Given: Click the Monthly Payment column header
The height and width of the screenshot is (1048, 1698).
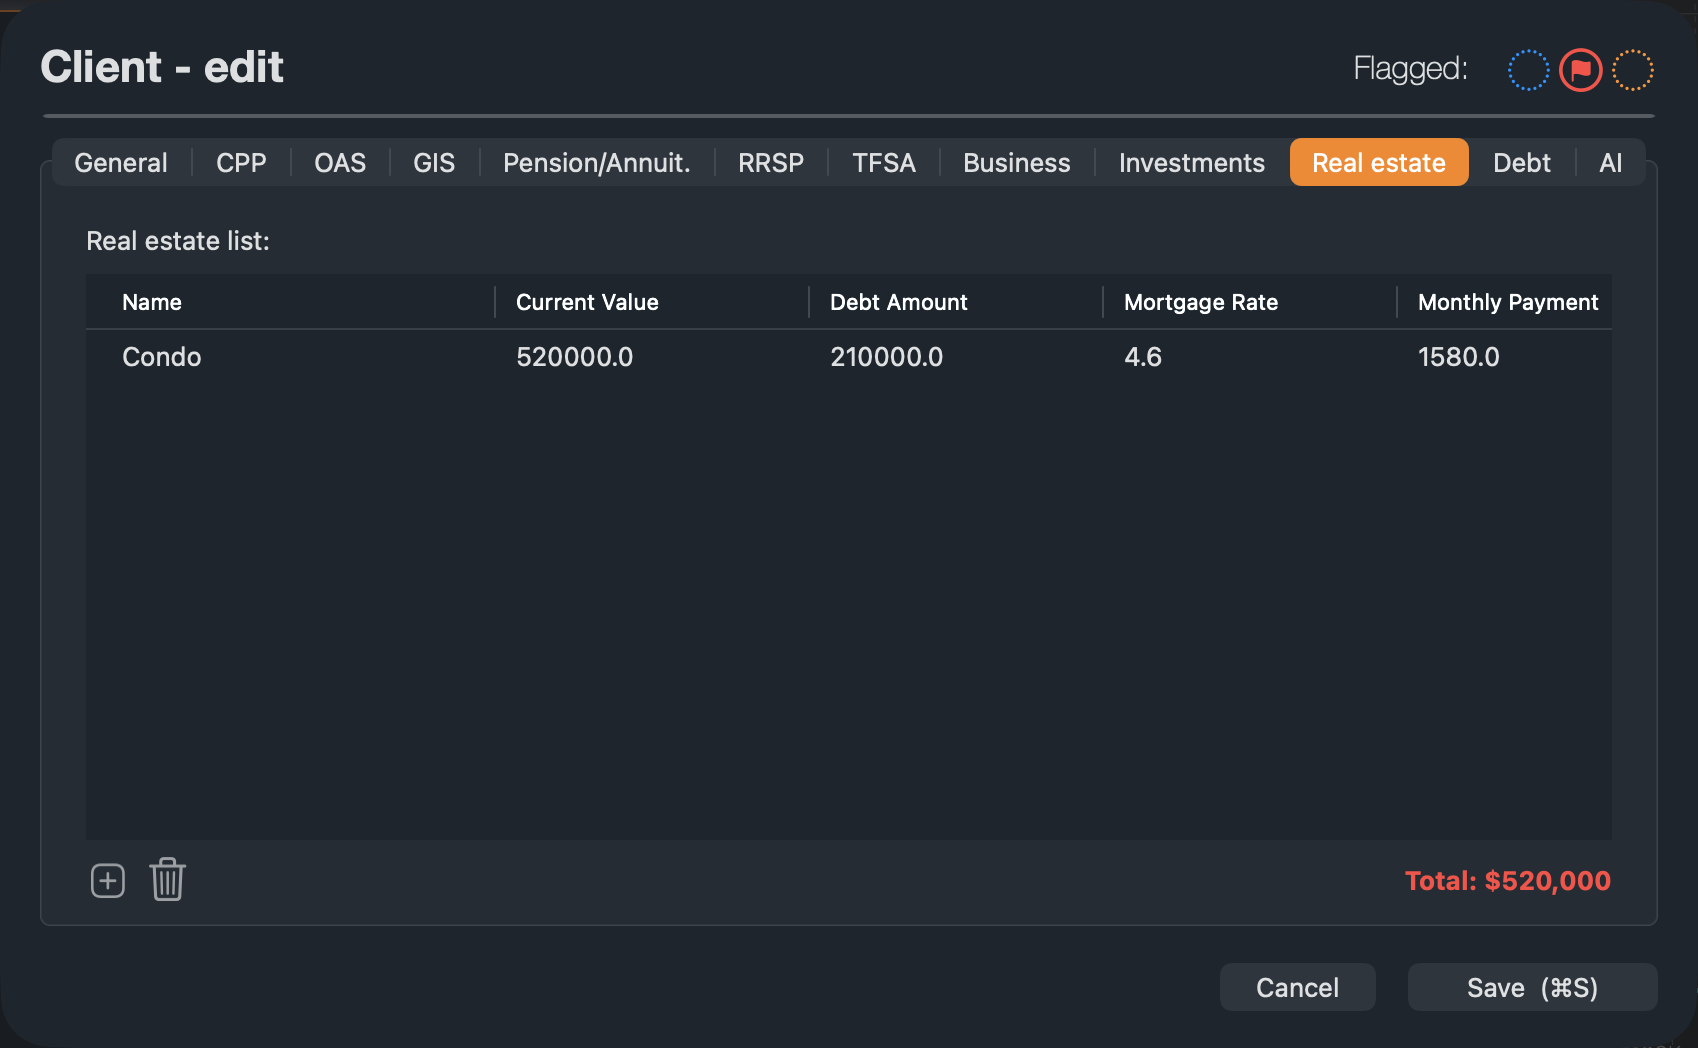Looking at the screenshot, I should tap(1508, 302).
